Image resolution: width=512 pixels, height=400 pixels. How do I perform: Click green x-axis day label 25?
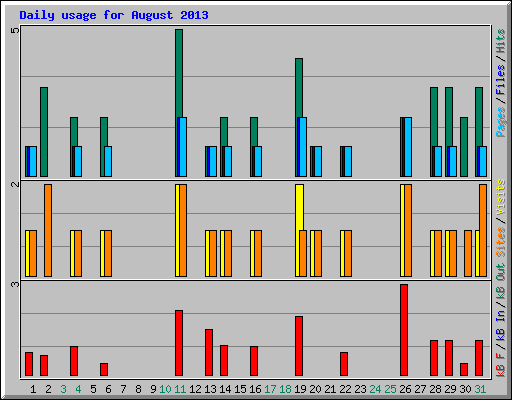coord(390,389)
